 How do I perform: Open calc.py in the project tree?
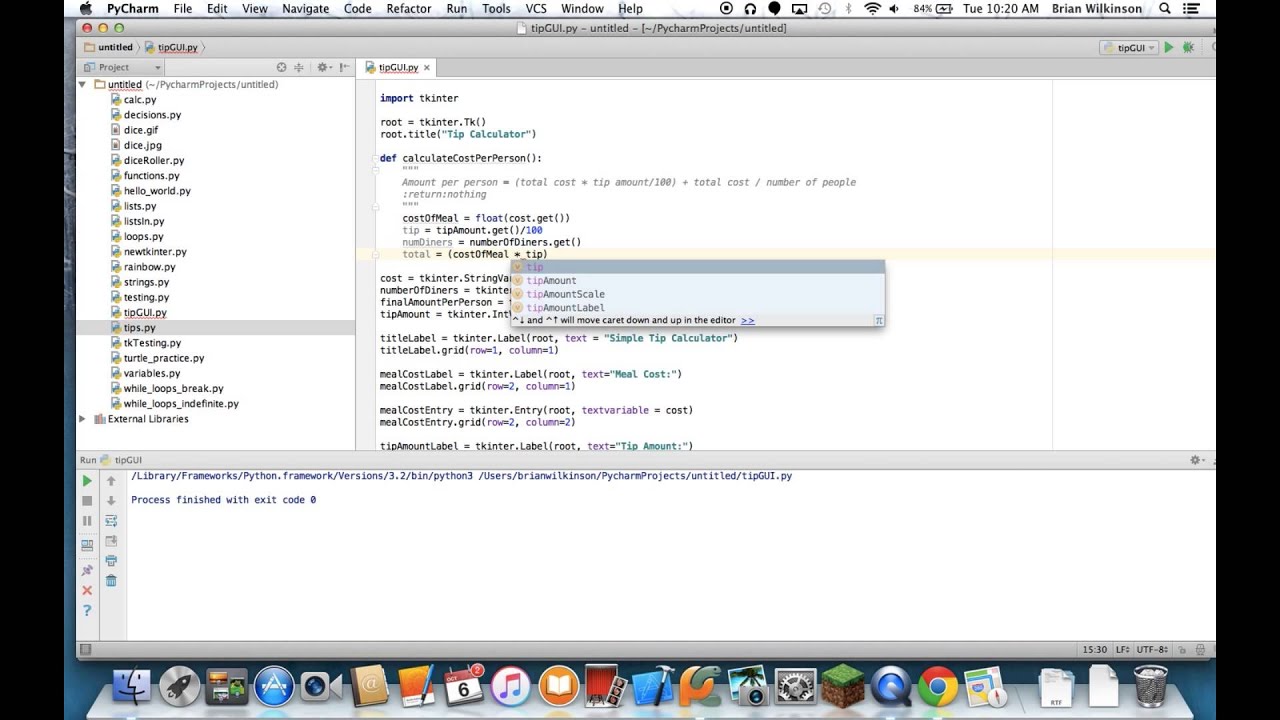tap(140, 100)
